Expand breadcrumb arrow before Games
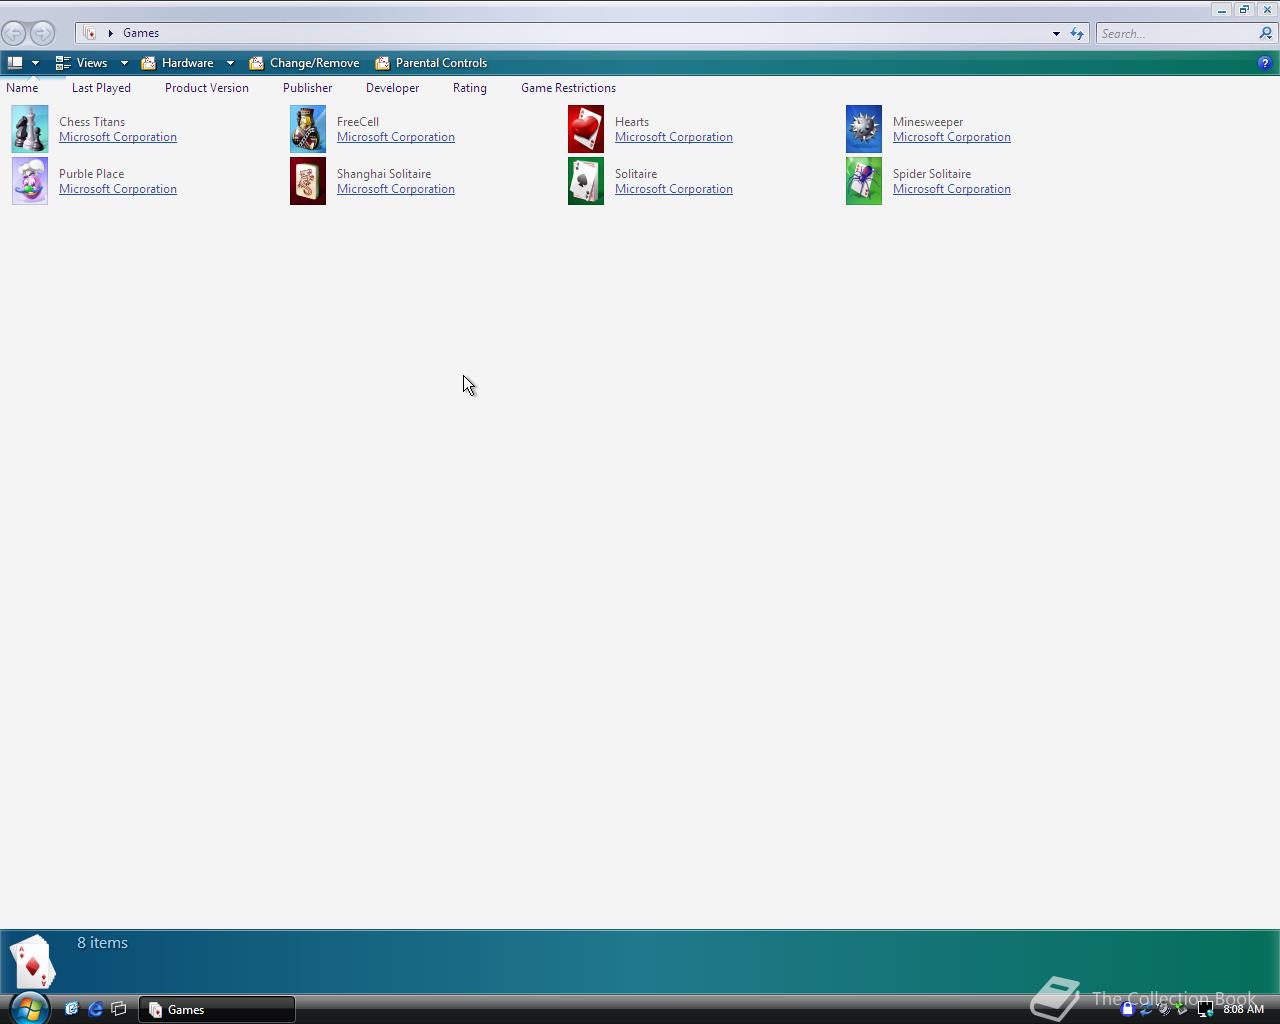 [x=110, y=33]
